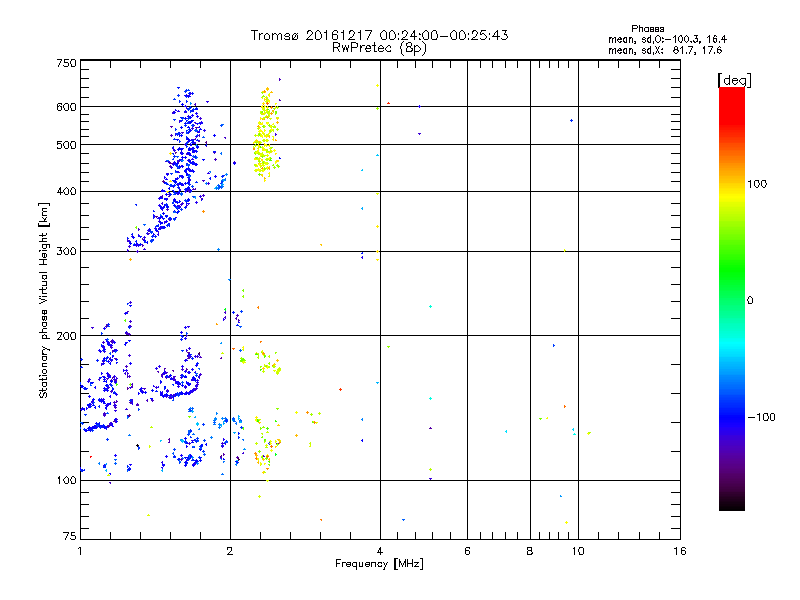The height and width of the screenshot is (600, 800).
Task: Click the x-axis tick label '6'
Action: [x=467, y=551]
